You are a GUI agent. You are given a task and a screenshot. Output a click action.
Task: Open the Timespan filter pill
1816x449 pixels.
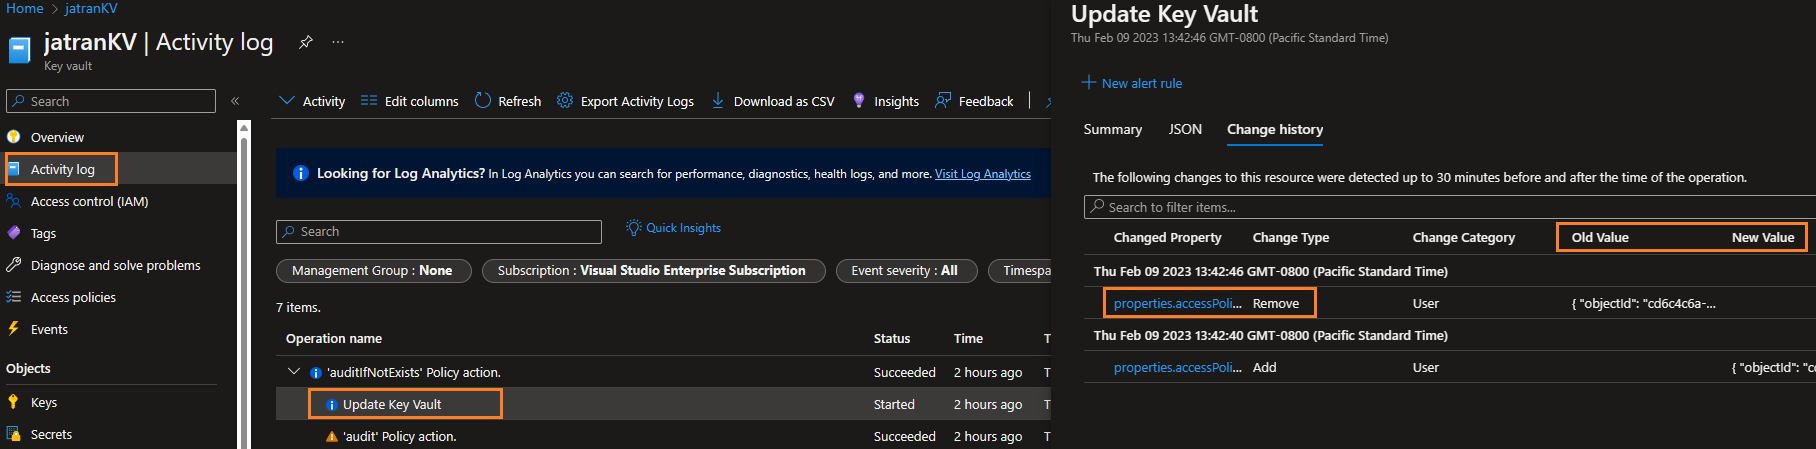tap(1020, 270)
